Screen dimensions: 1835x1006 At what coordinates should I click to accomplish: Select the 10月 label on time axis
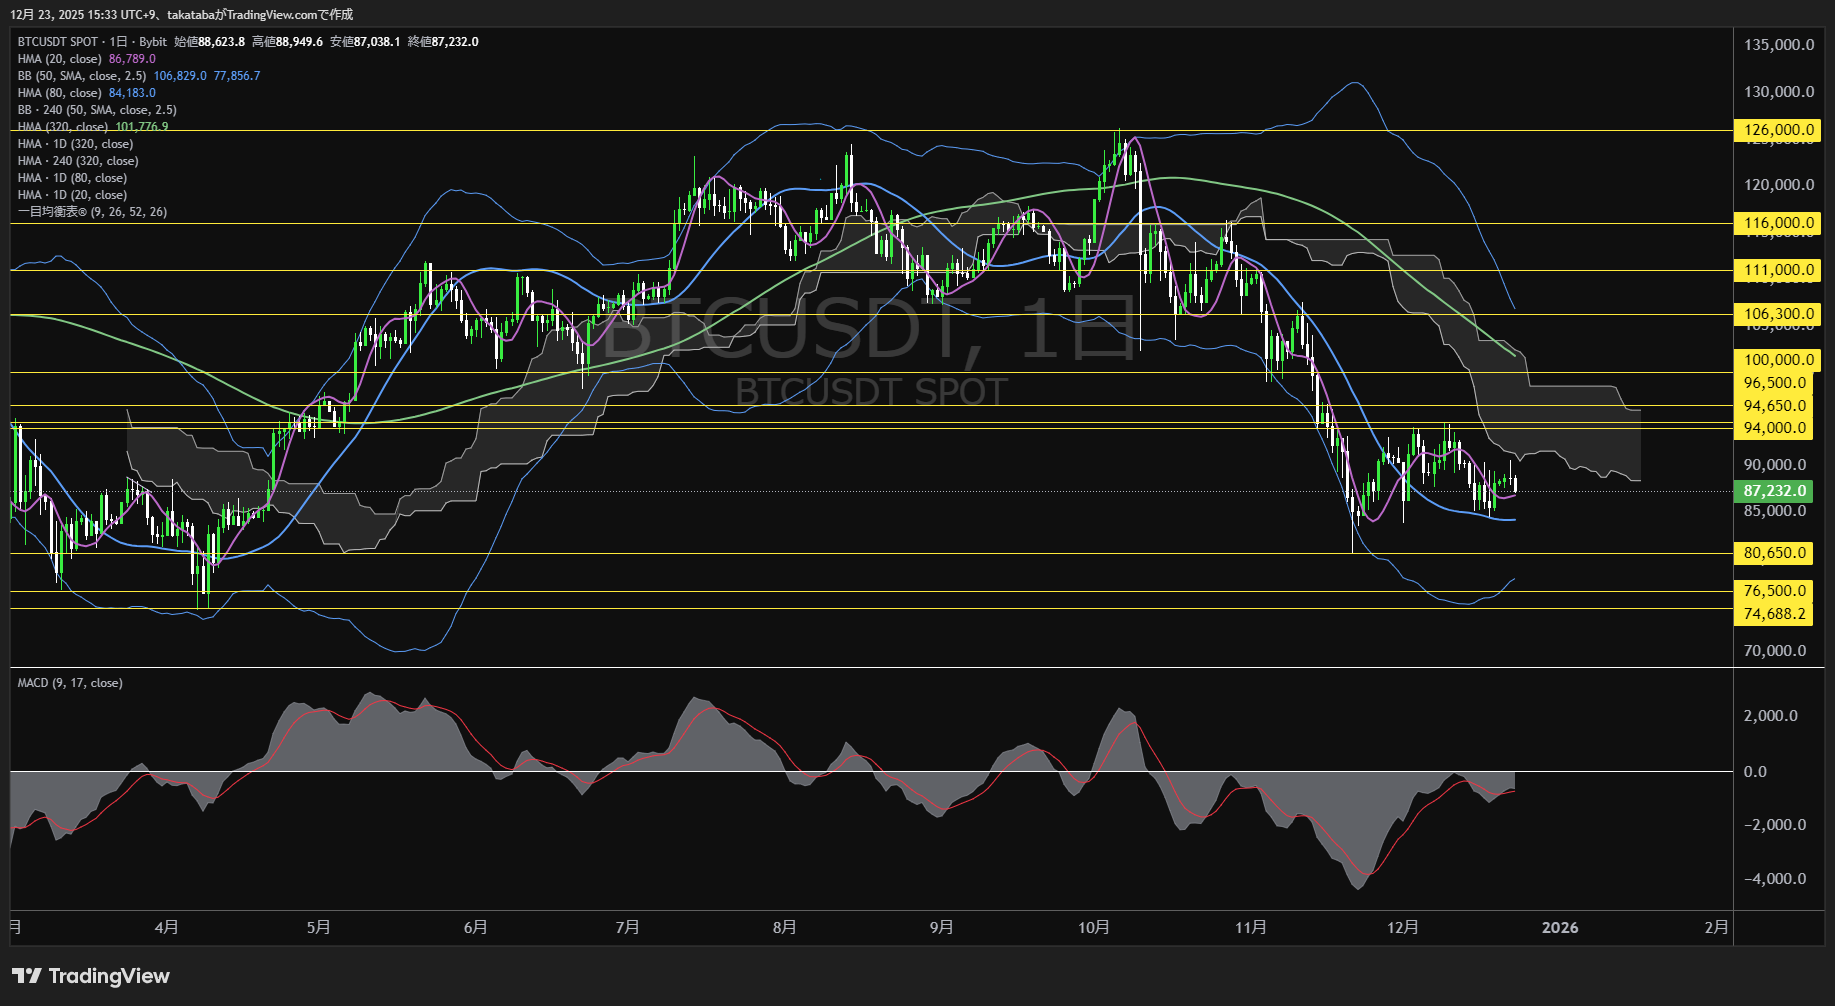(1094, 928)
